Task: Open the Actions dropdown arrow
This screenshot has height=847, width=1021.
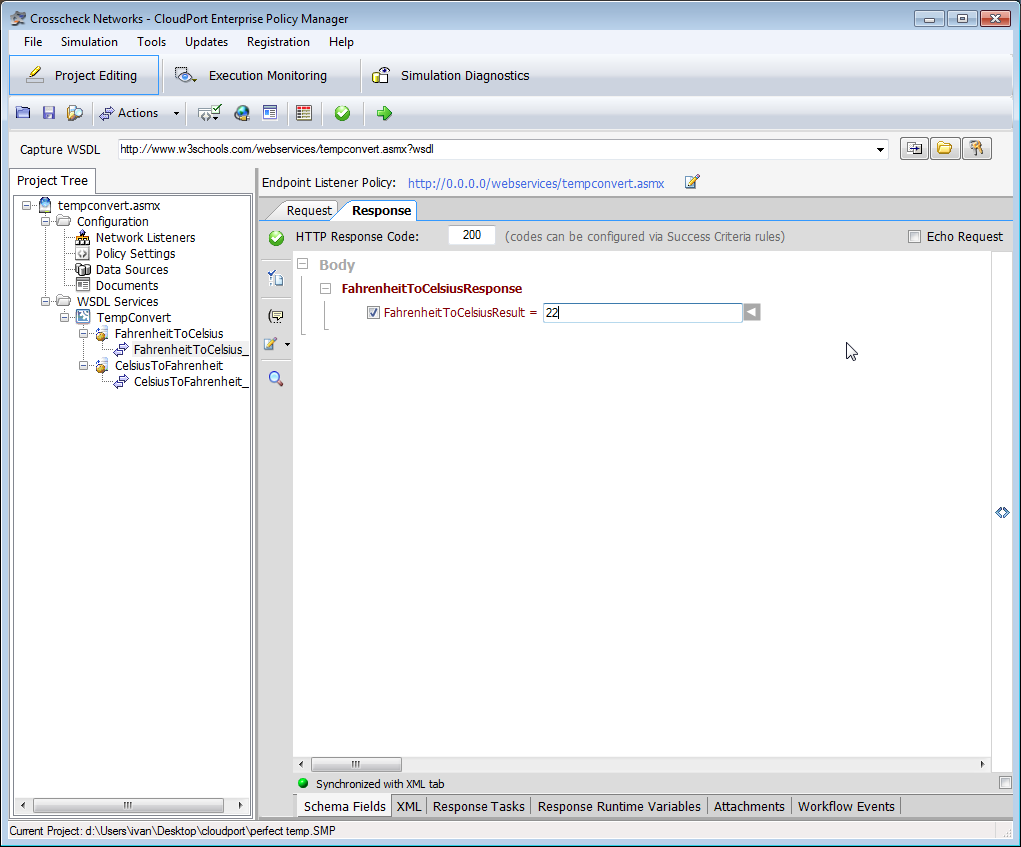Action: (176, 113)
